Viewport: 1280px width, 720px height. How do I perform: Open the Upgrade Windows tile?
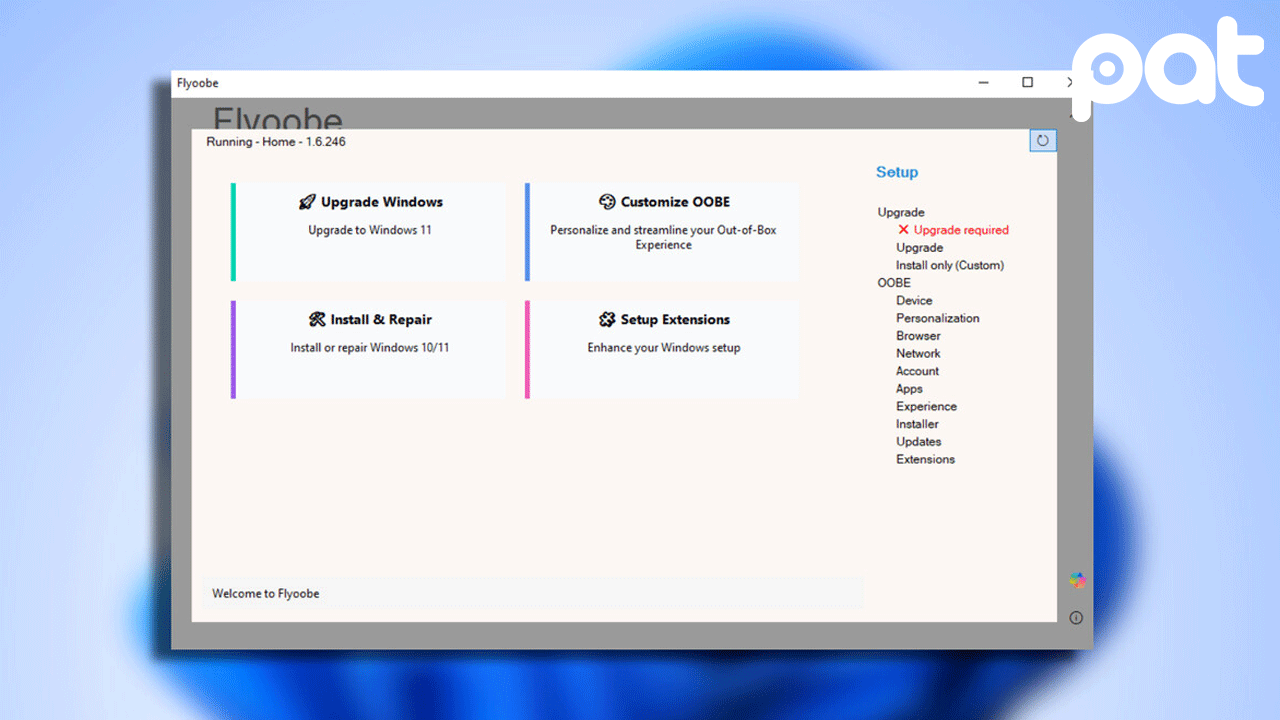[x=368, y=232]
